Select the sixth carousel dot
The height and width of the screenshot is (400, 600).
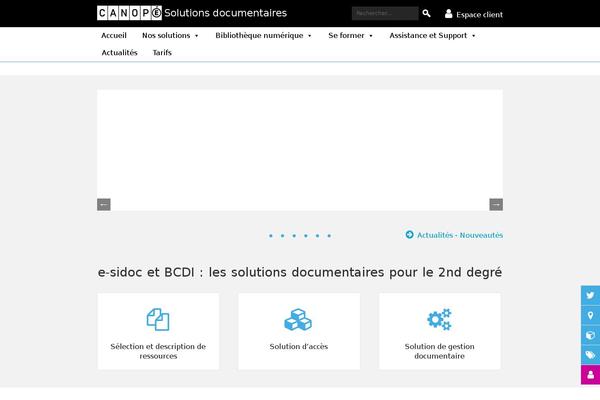coord(329,236)
